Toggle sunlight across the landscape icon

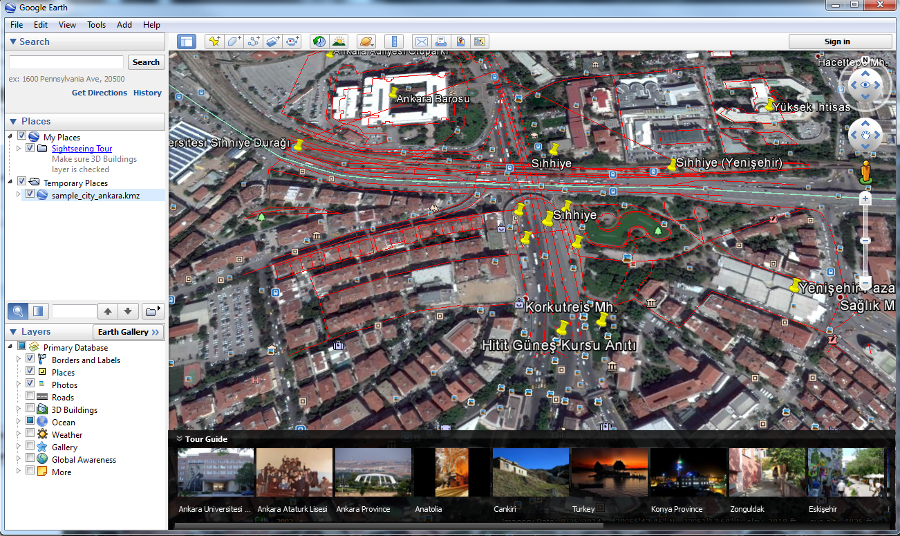click(x=339, y=41)
